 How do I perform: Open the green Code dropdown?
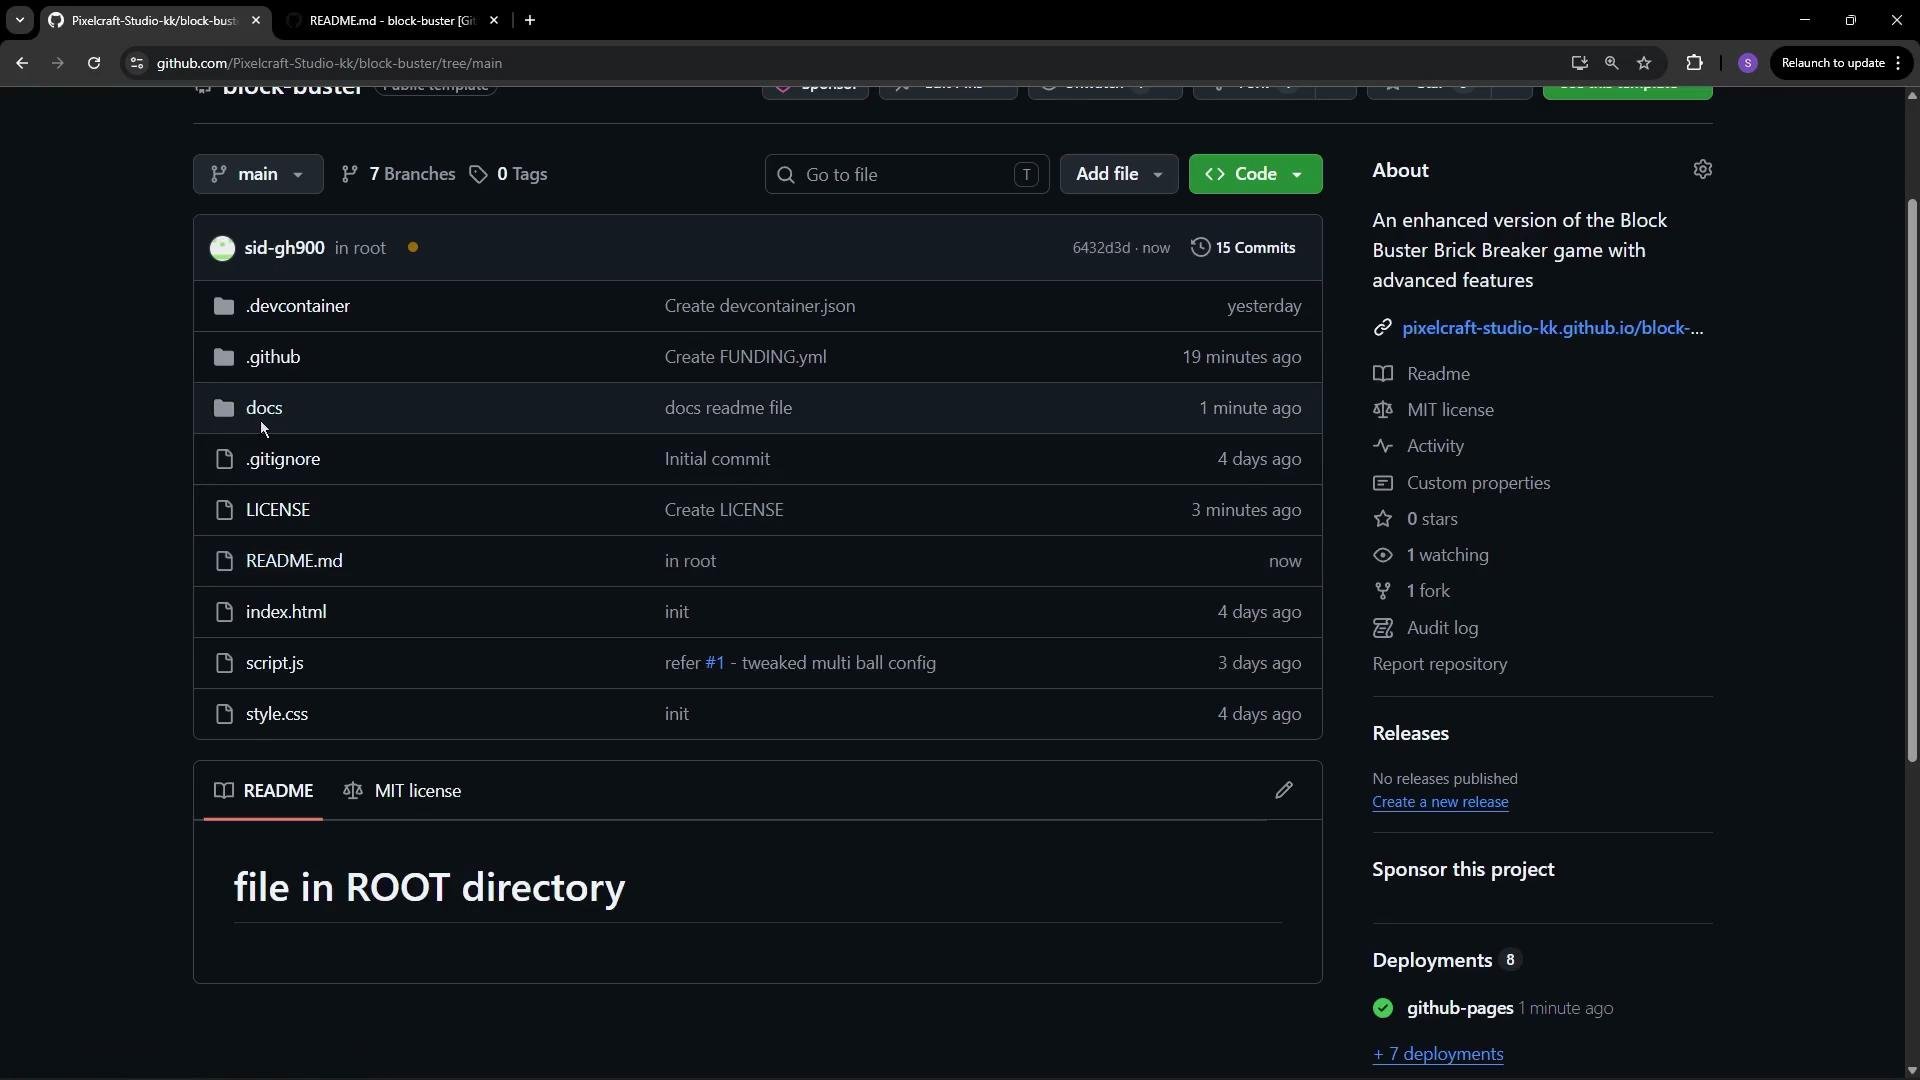point(1255,174)
